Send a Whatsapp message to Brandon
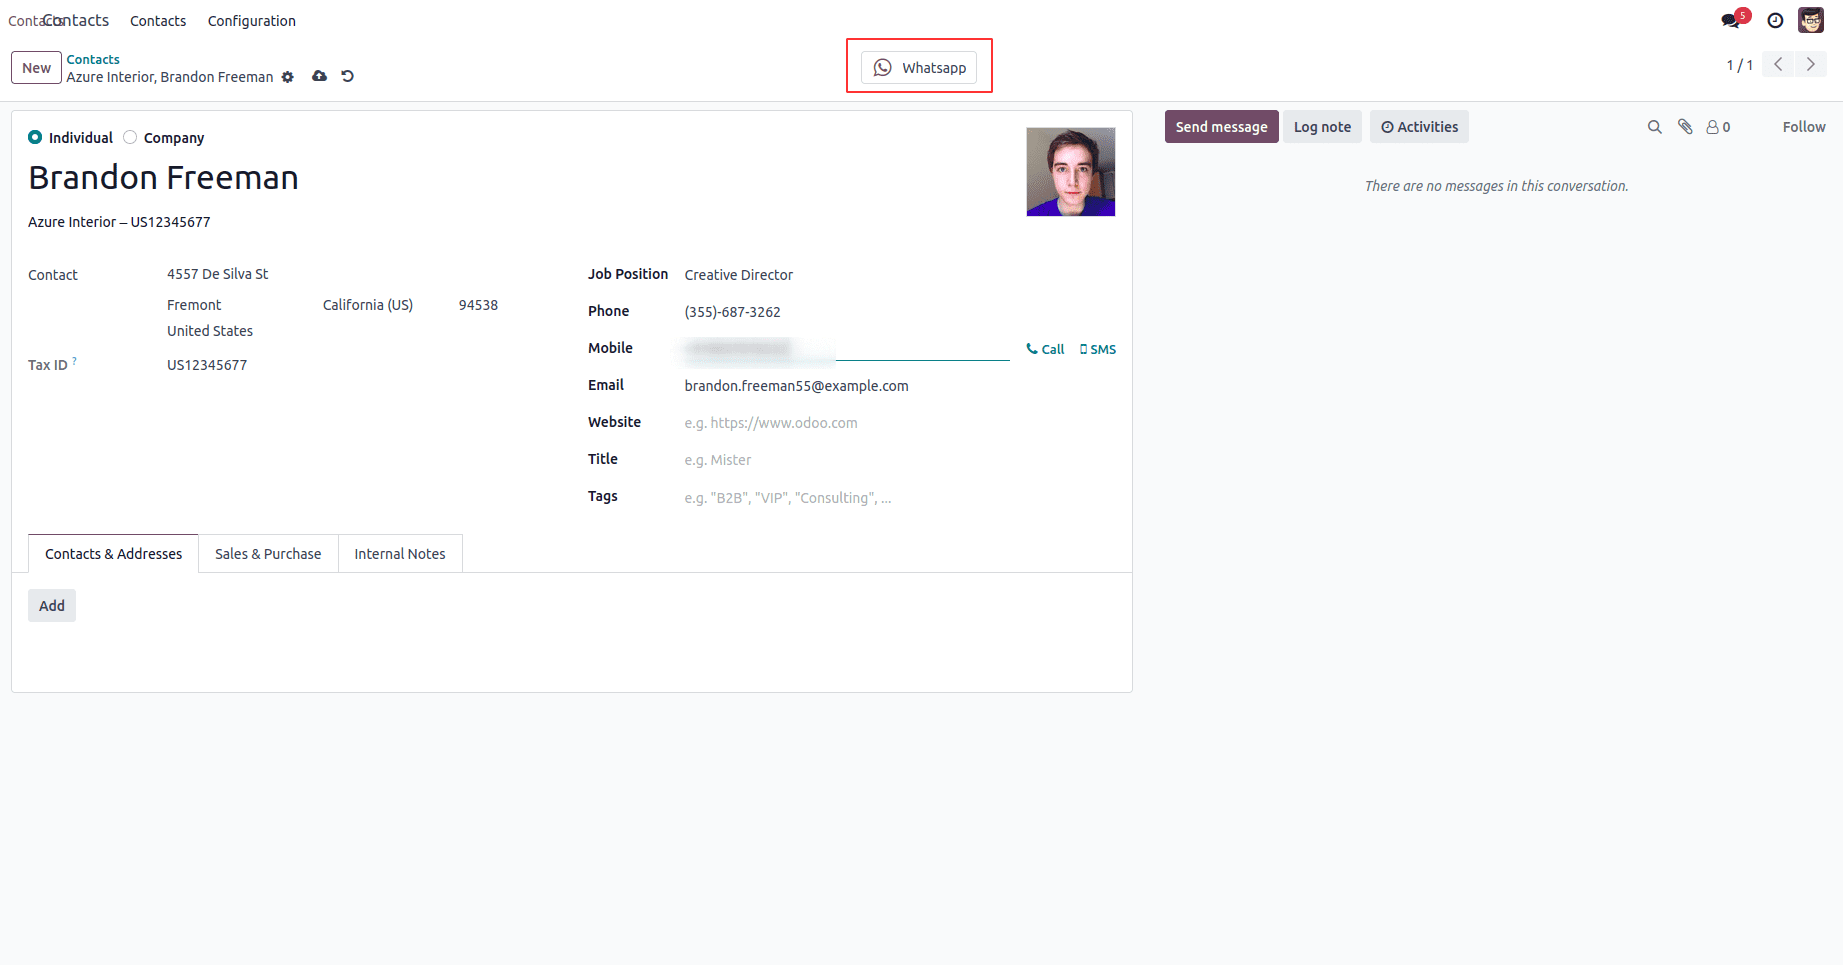This screenshot has width=1843, height=965. click(919, 67)
